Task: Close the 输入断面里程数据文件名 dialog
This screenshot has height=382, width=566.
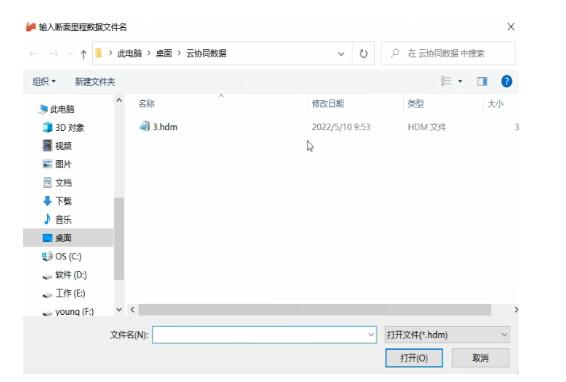Action: point(511,27)
